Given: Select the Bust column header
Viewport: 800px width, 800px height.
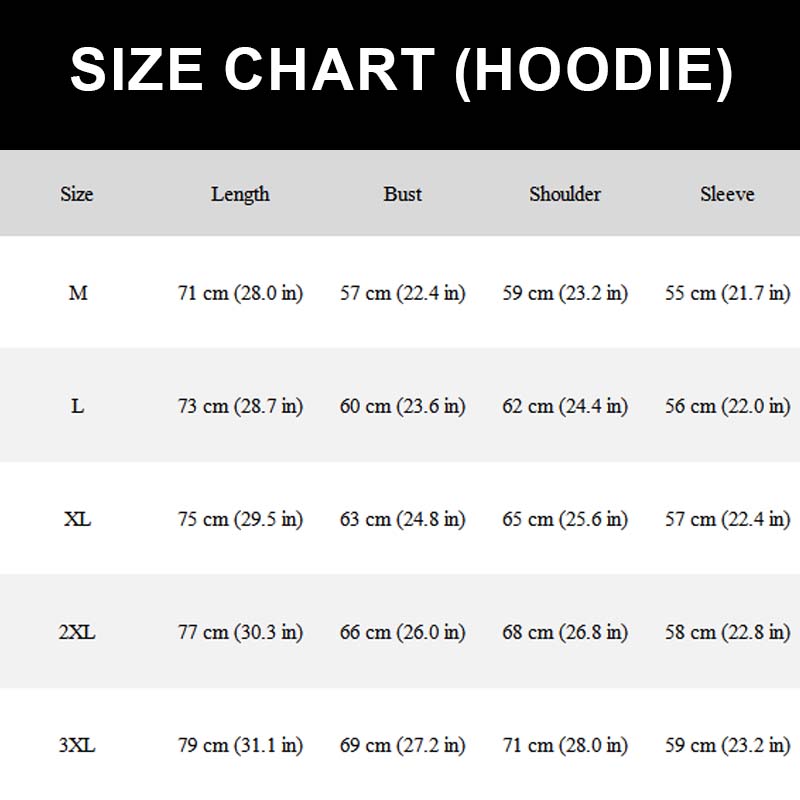Looking at the screenshot, I should click(403, 194).
